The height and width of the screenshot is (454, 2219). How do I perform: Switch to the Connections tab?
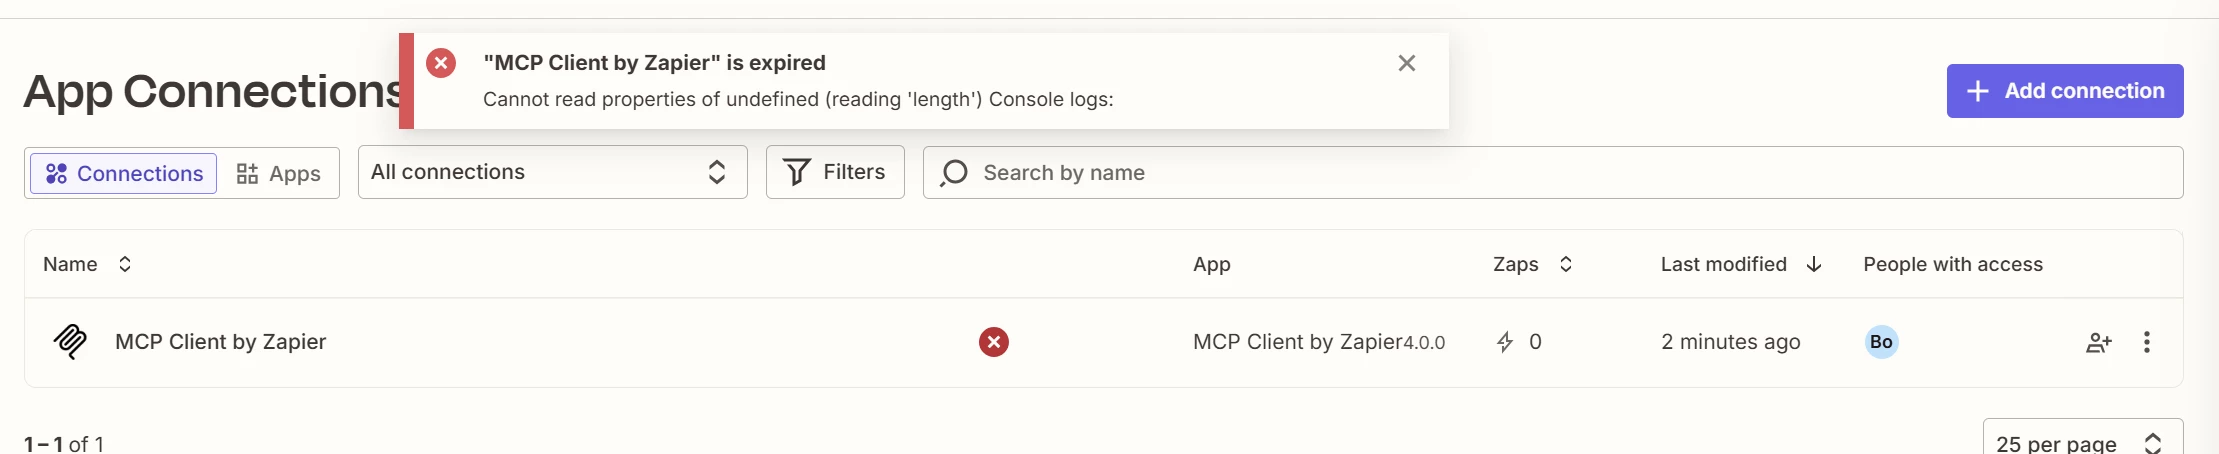(x=124, y=173)
